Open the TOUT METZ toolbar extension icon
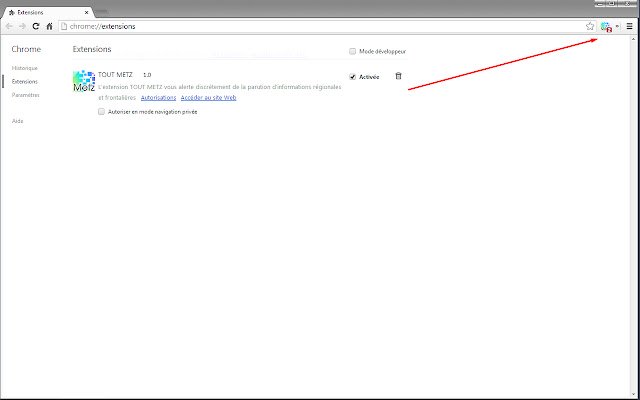This screenshot has width=640, height=400. (x=606, y=27)
